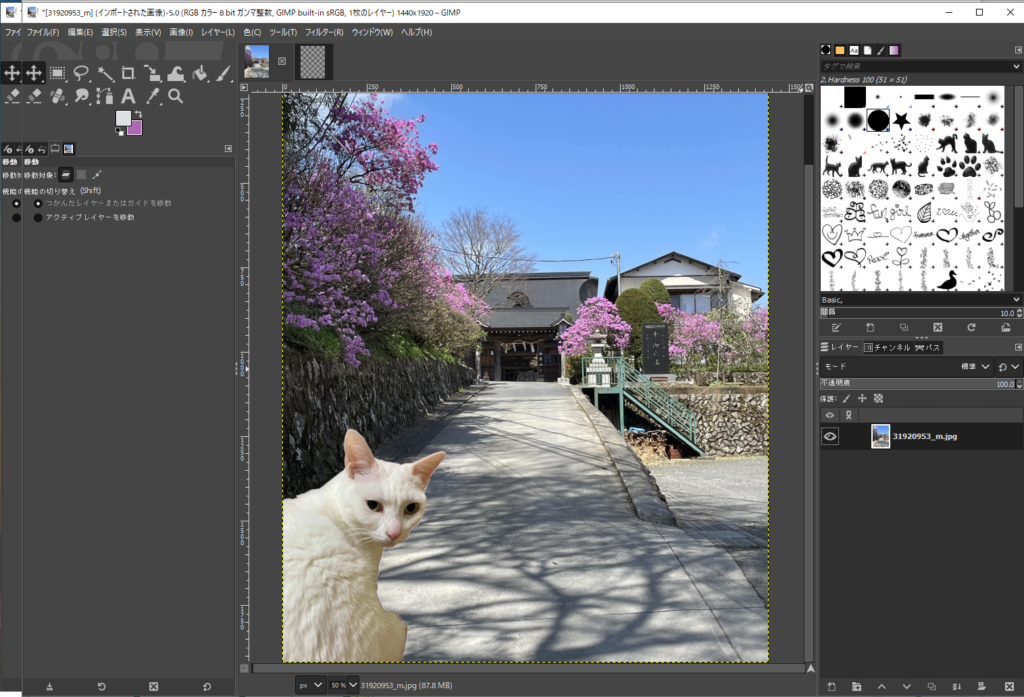Select the Heal bandage tool
Screen dimensions: 1024x697
(58, 96)
